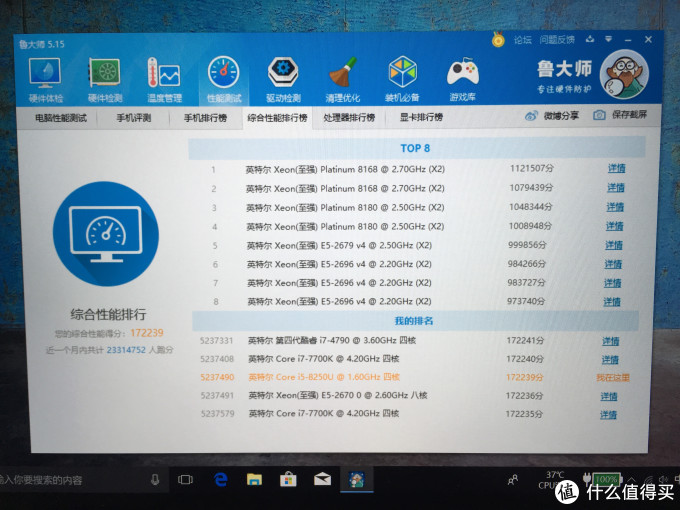Open 硬件体检 hardware checkup icon
Screen dimensions: 680x510
pos(45,80)
